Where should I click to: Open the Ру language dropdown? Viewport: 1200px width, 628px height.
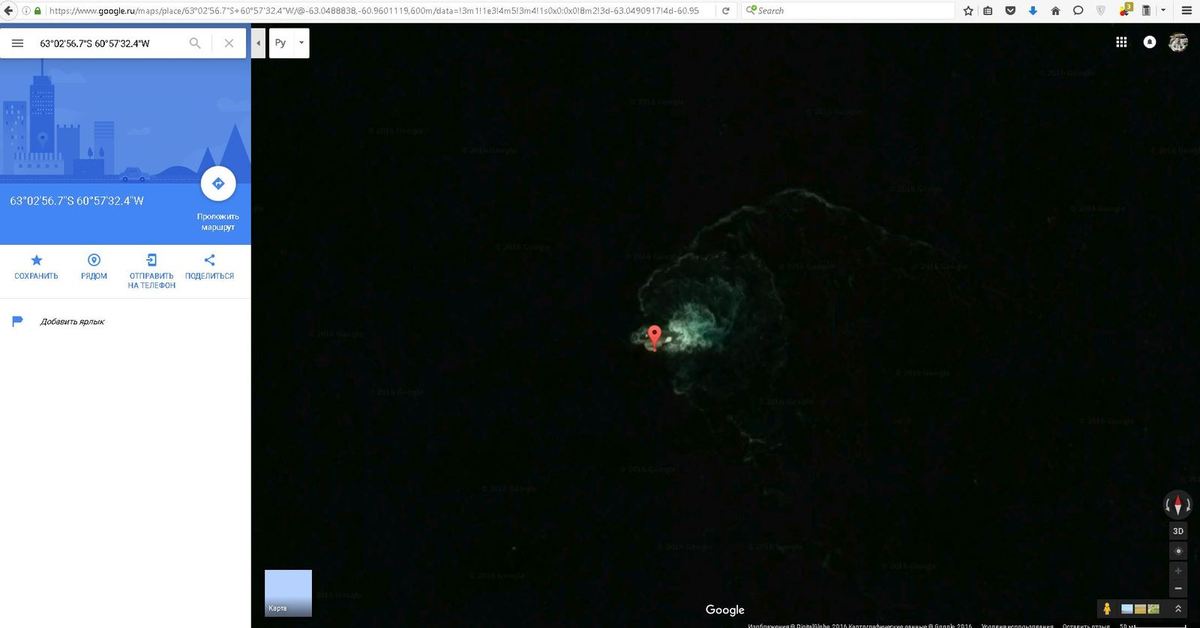pos(289,44)
